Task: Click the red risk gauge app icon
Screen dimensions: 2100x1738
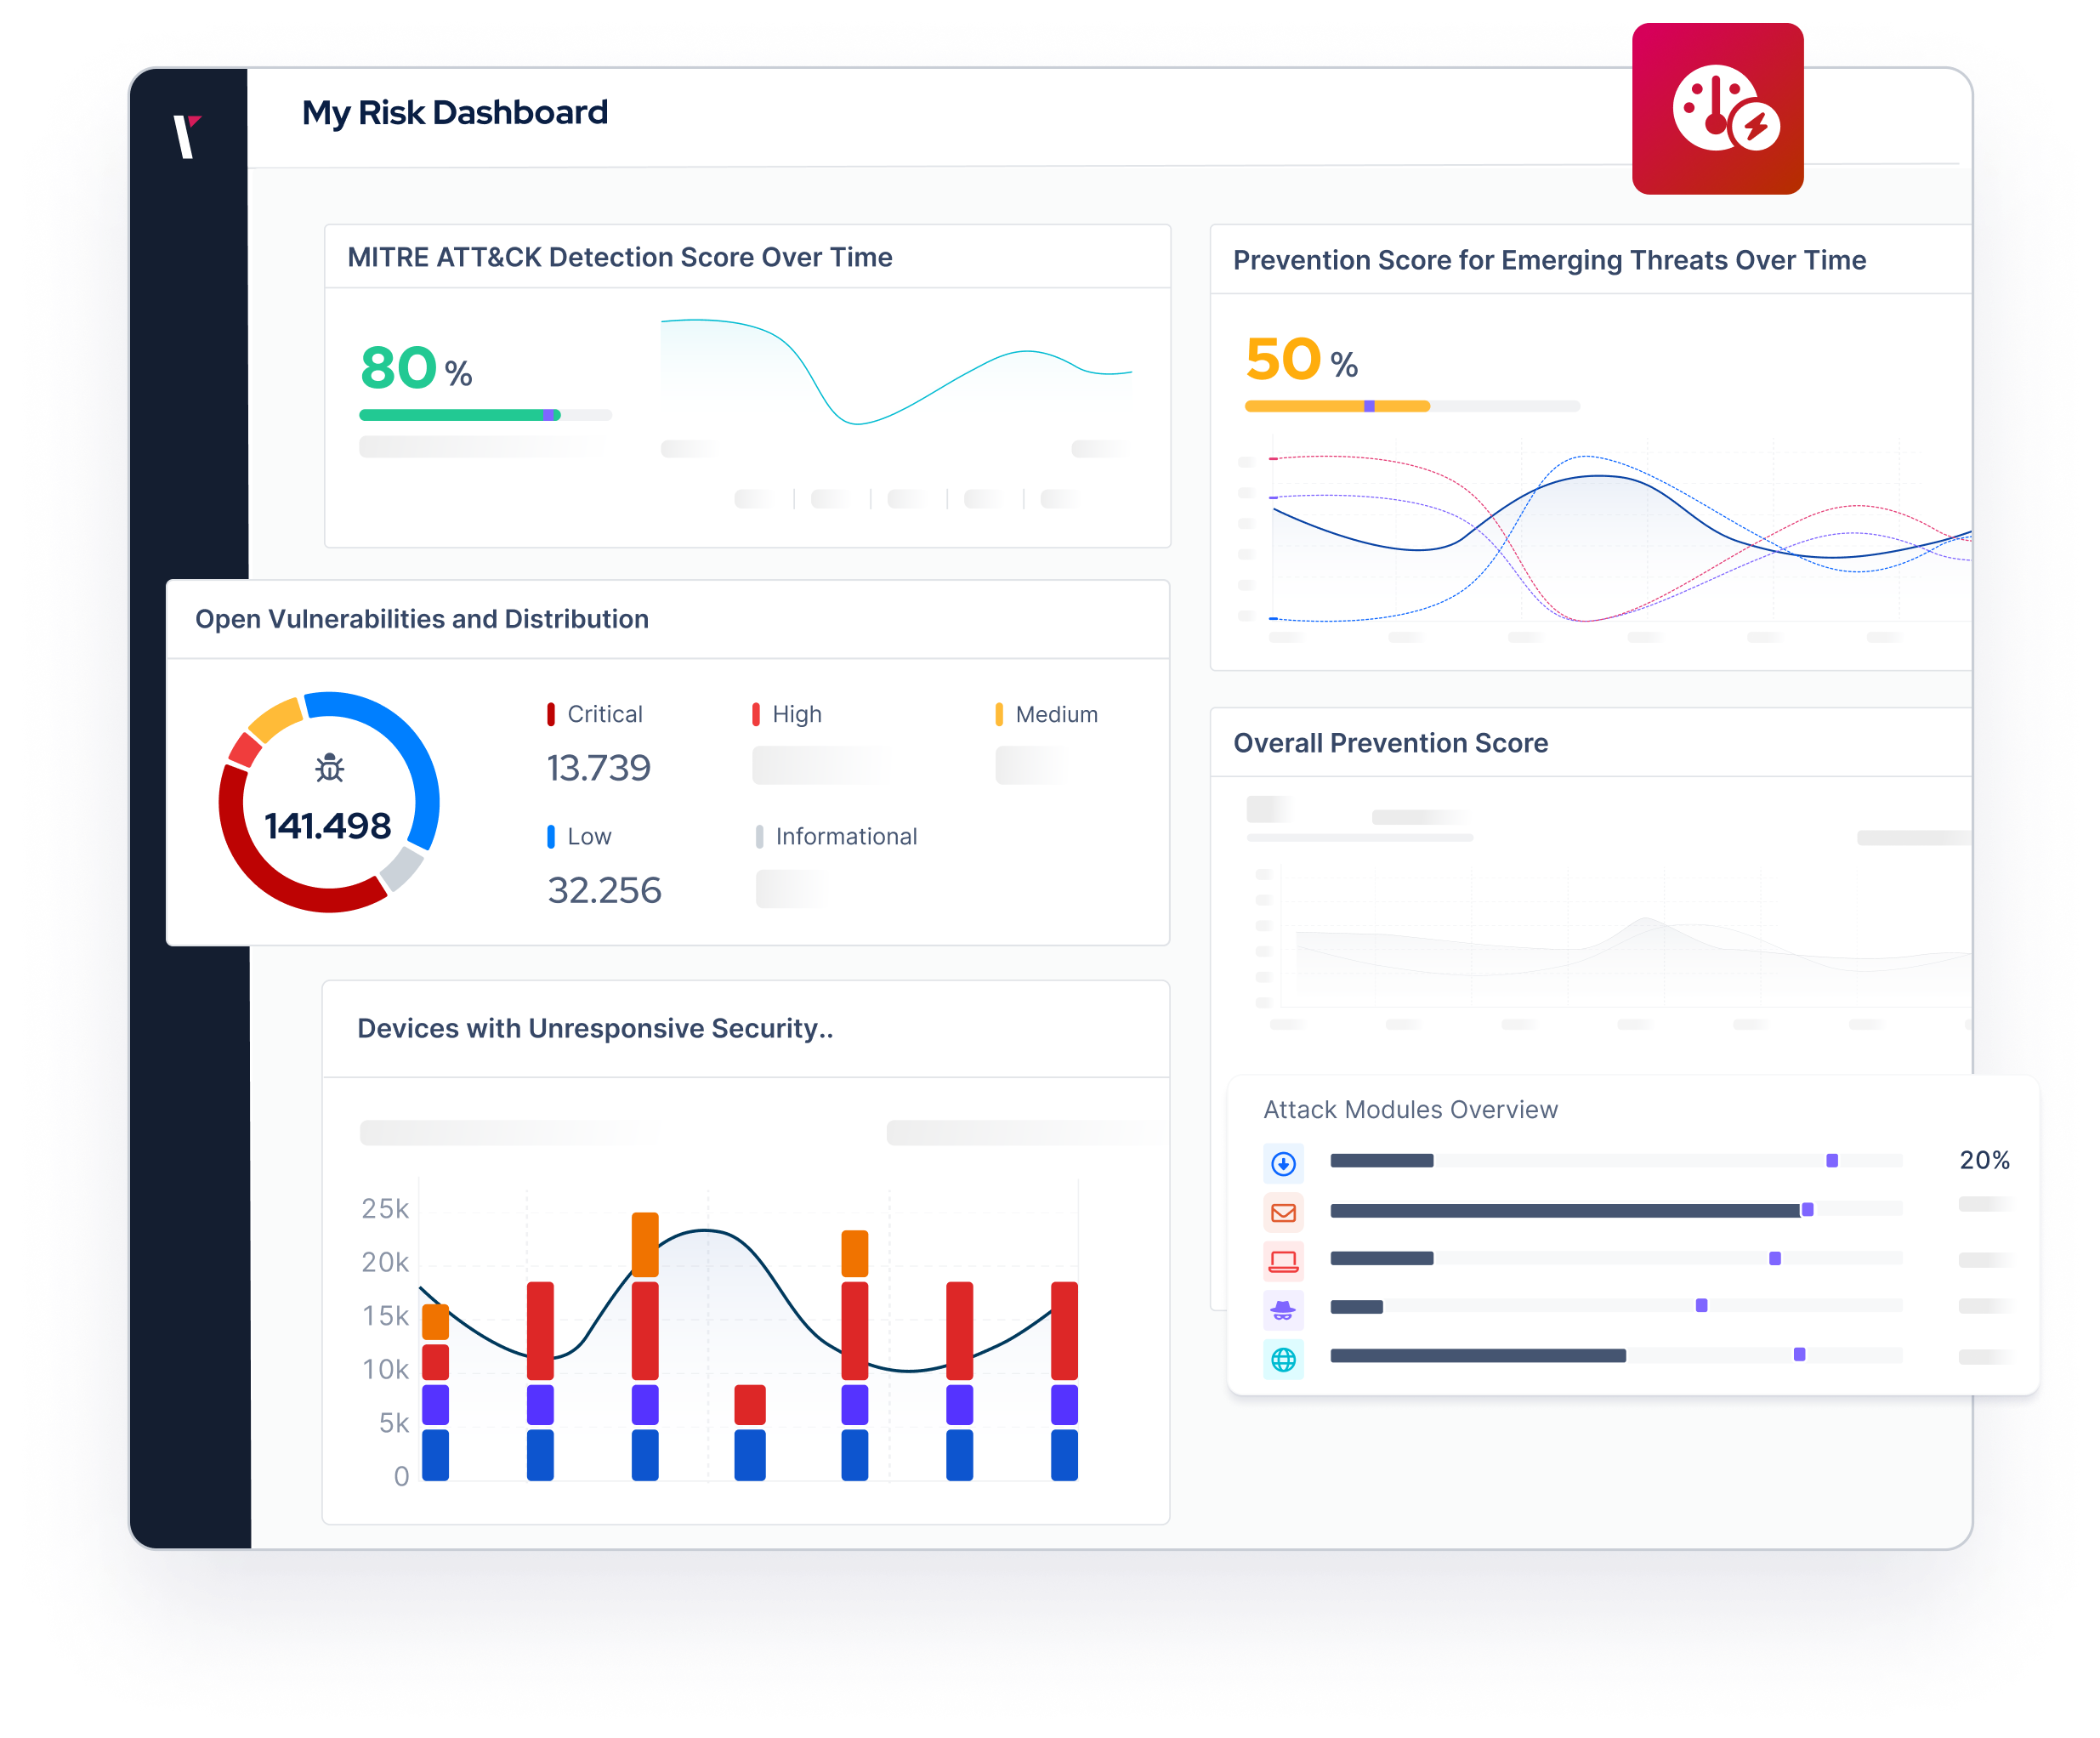Action: point(1717,109)
